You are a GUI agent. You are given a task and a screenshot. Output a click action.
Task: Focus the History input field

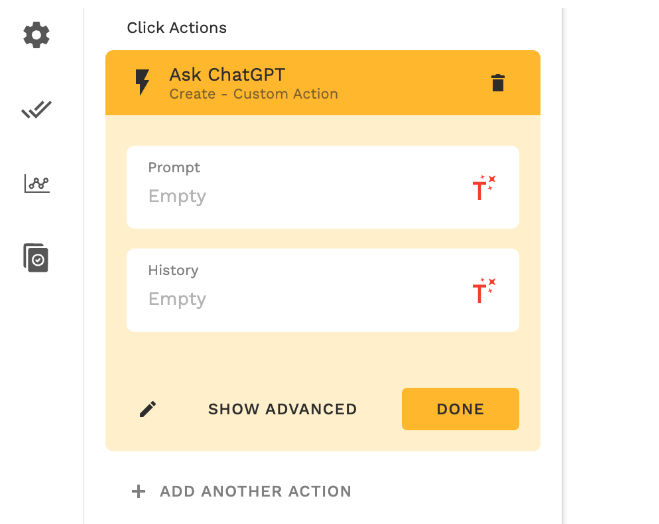click(x=300, y=299)
